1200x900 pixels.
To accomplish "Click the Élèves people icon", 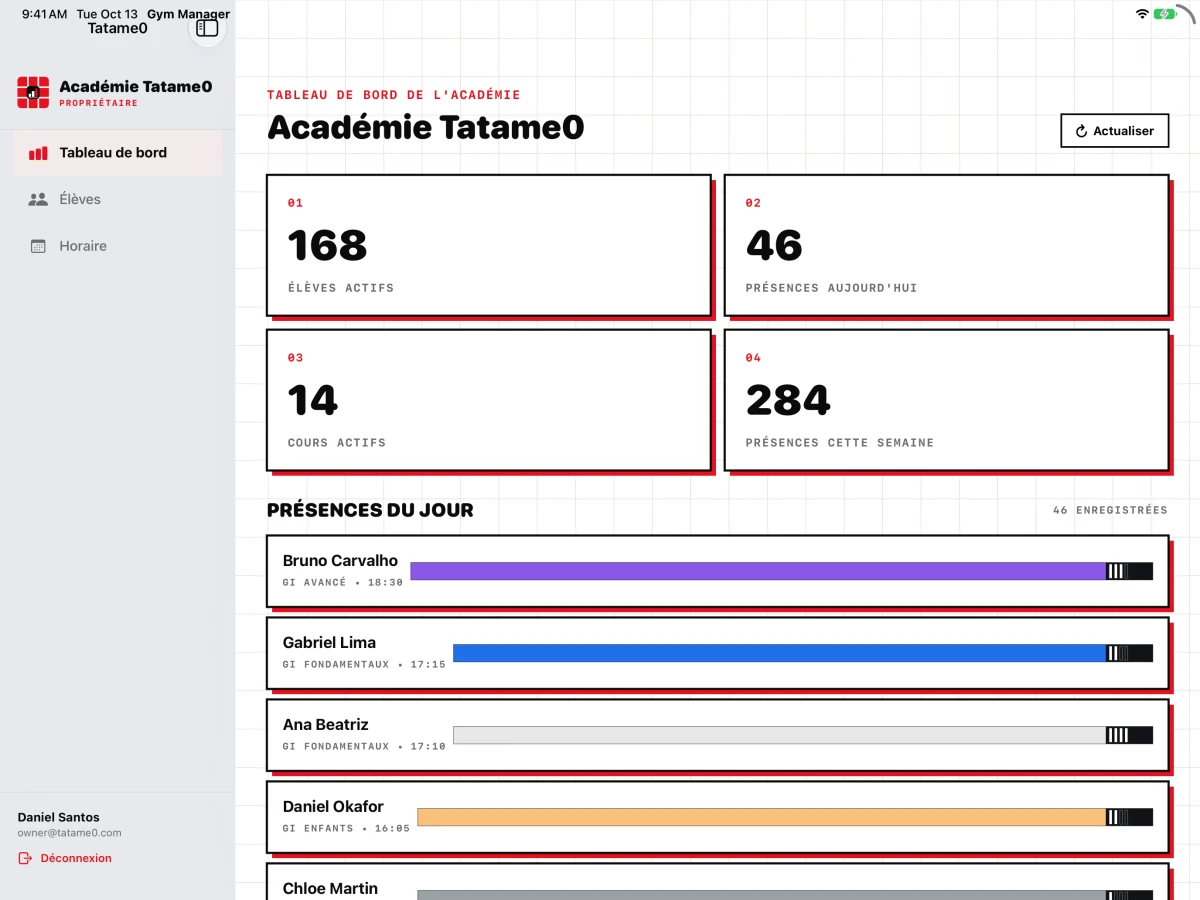I will 38,199.
